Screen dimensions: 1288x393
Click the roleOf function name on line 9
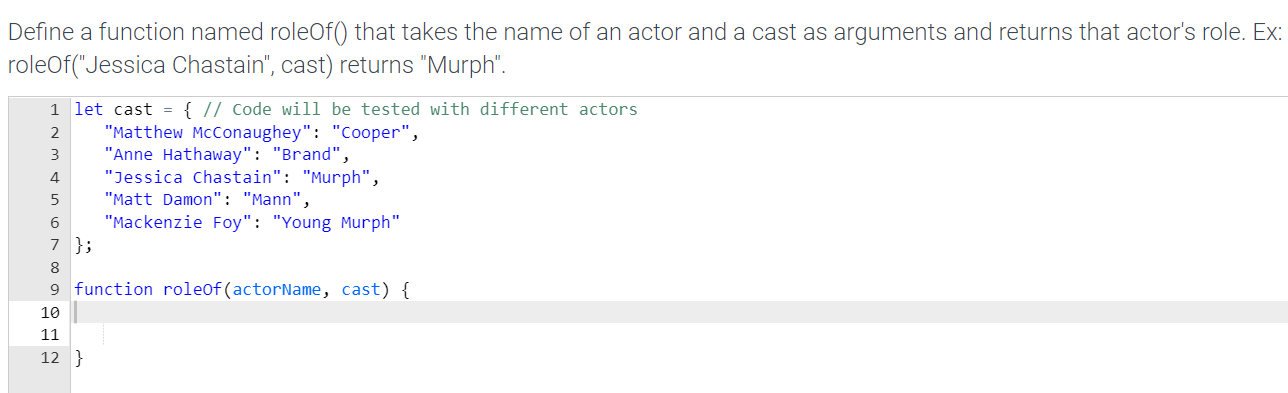click(193, 290)
